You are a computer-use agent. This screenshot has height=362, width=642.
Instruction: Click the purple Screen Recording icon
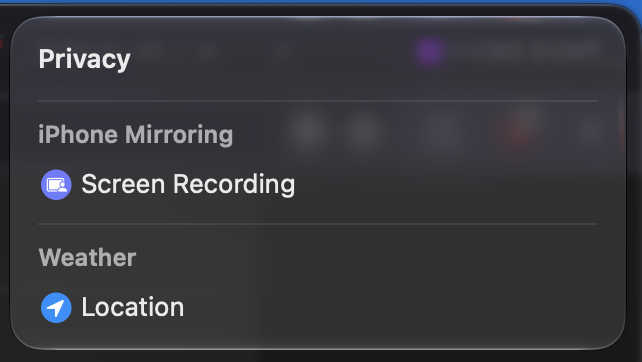tap(56, 185)
